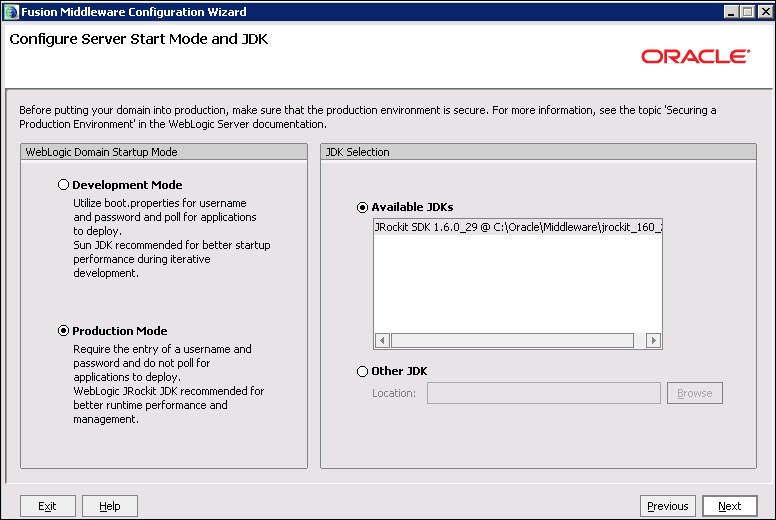Click the Oracle logo in the header
The image size is (776, 520).
click(x=695, y=56)
